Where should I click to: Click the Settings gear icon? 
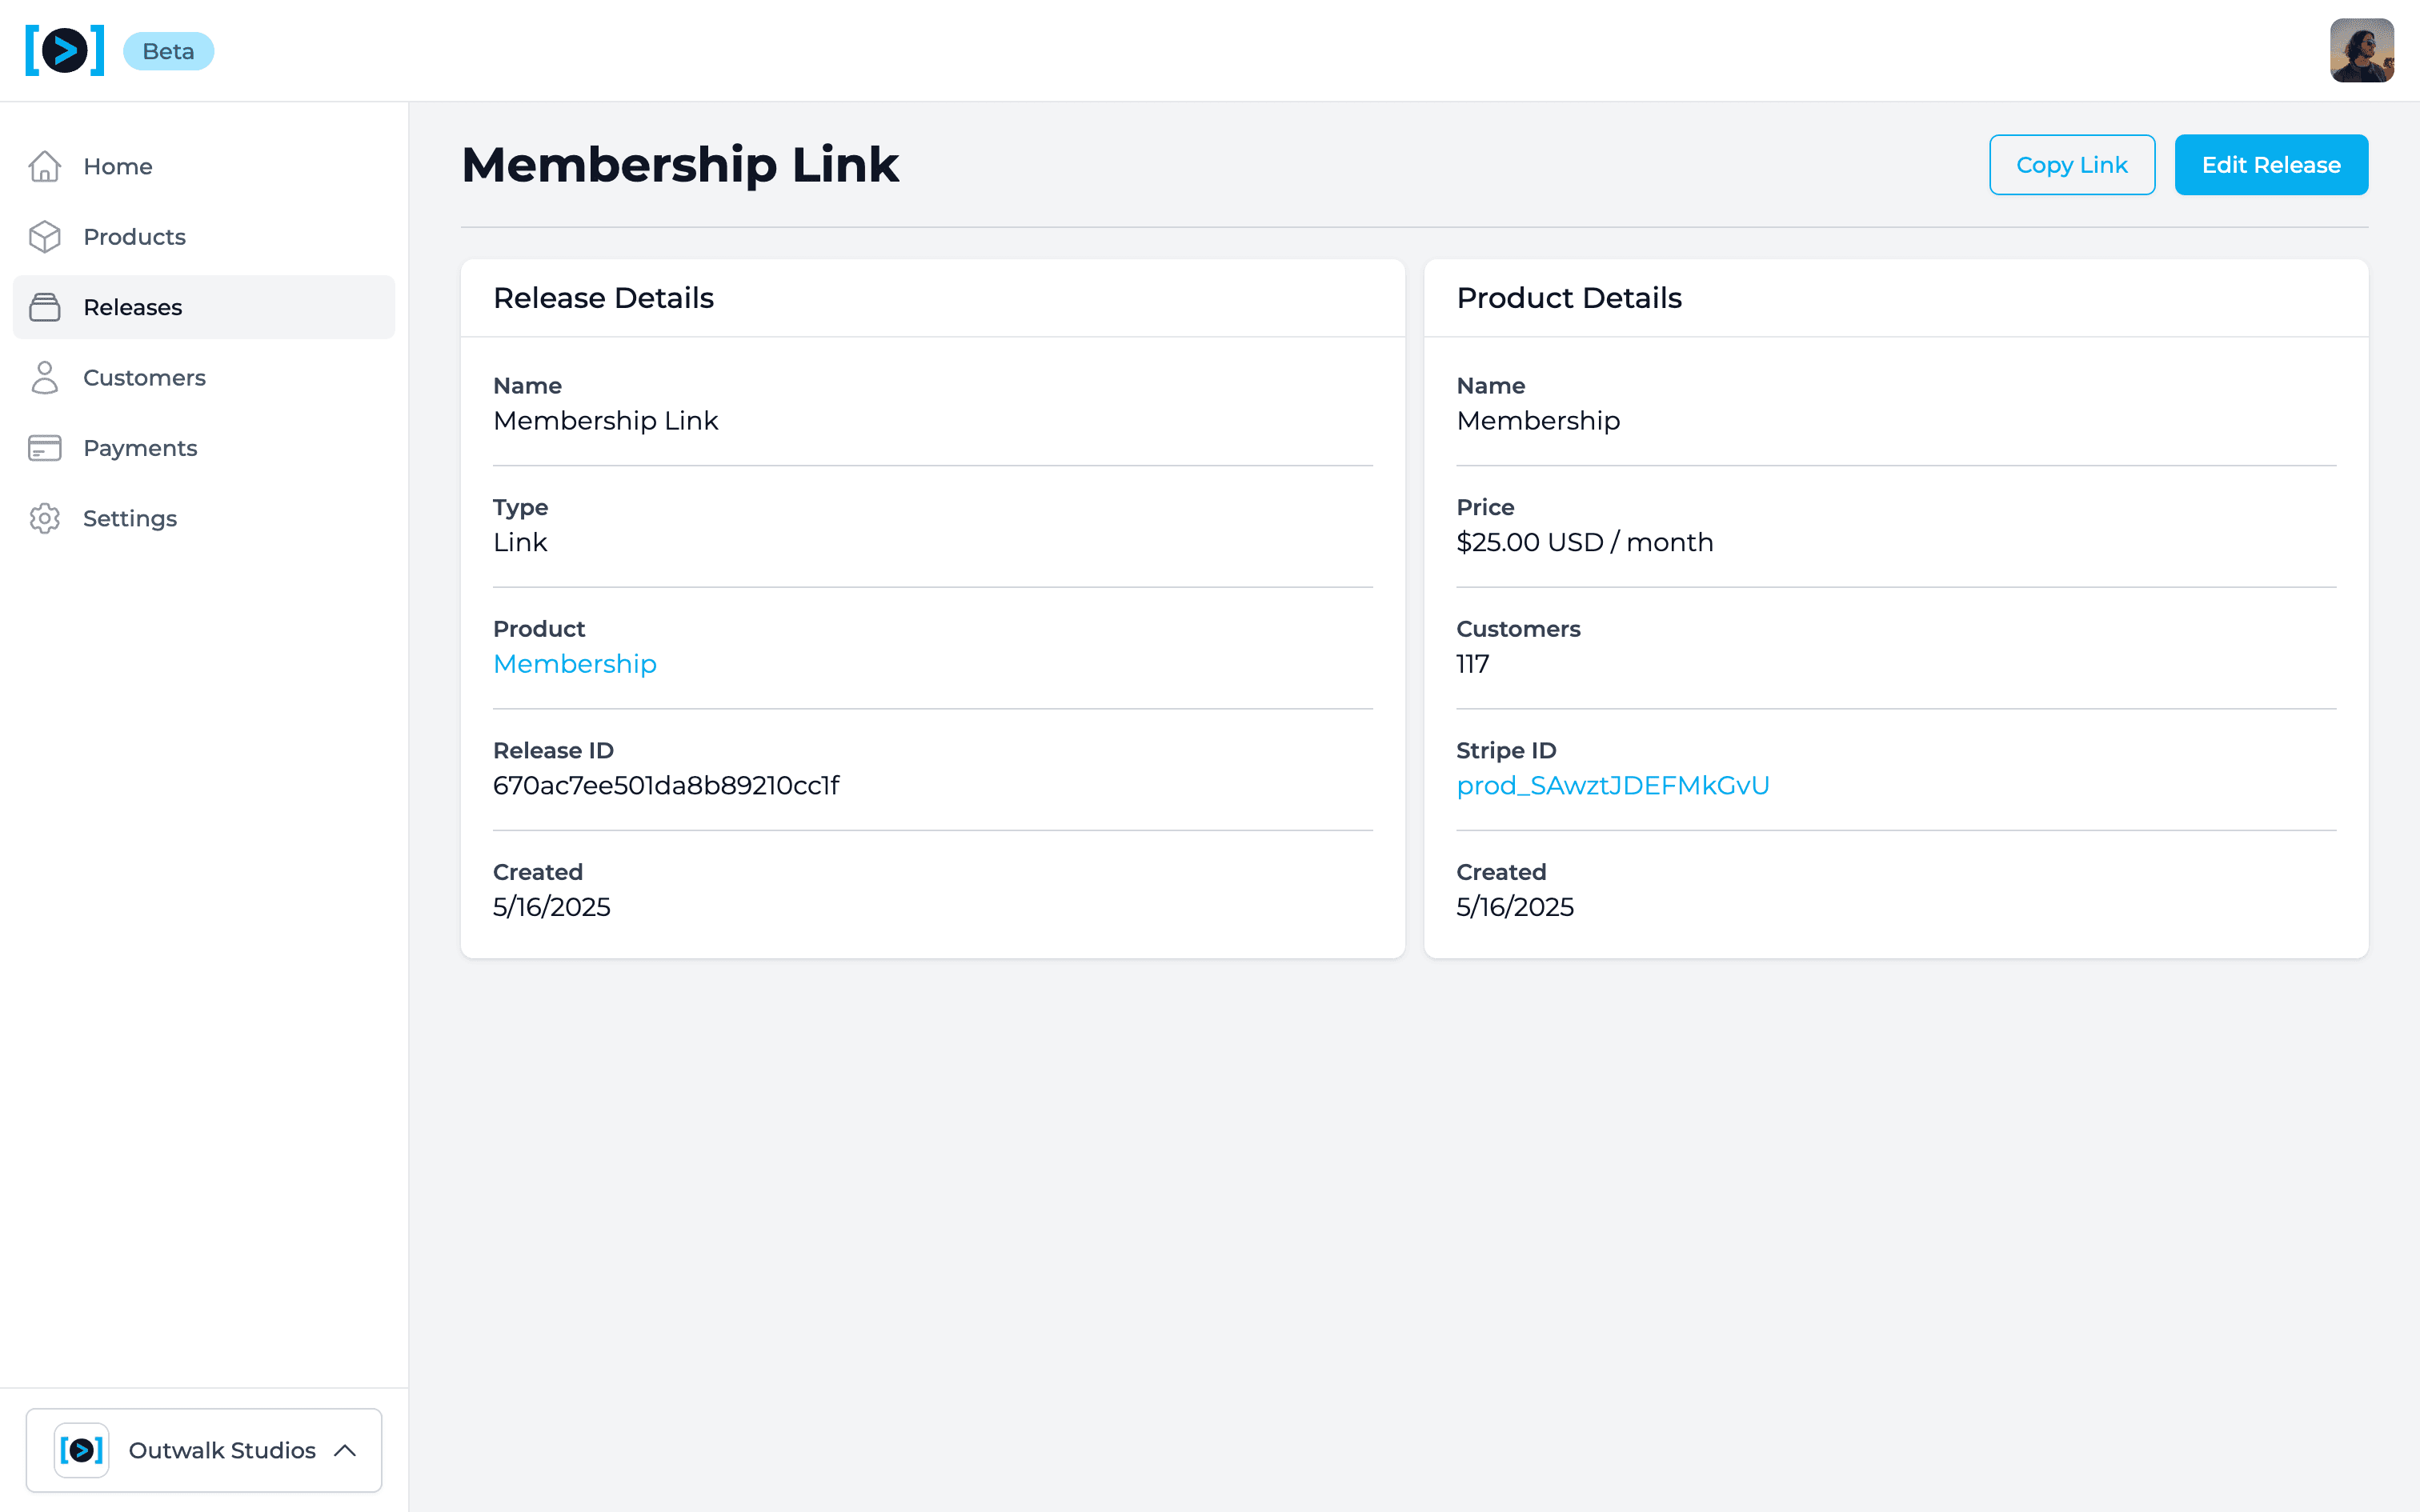pos(45,518)
